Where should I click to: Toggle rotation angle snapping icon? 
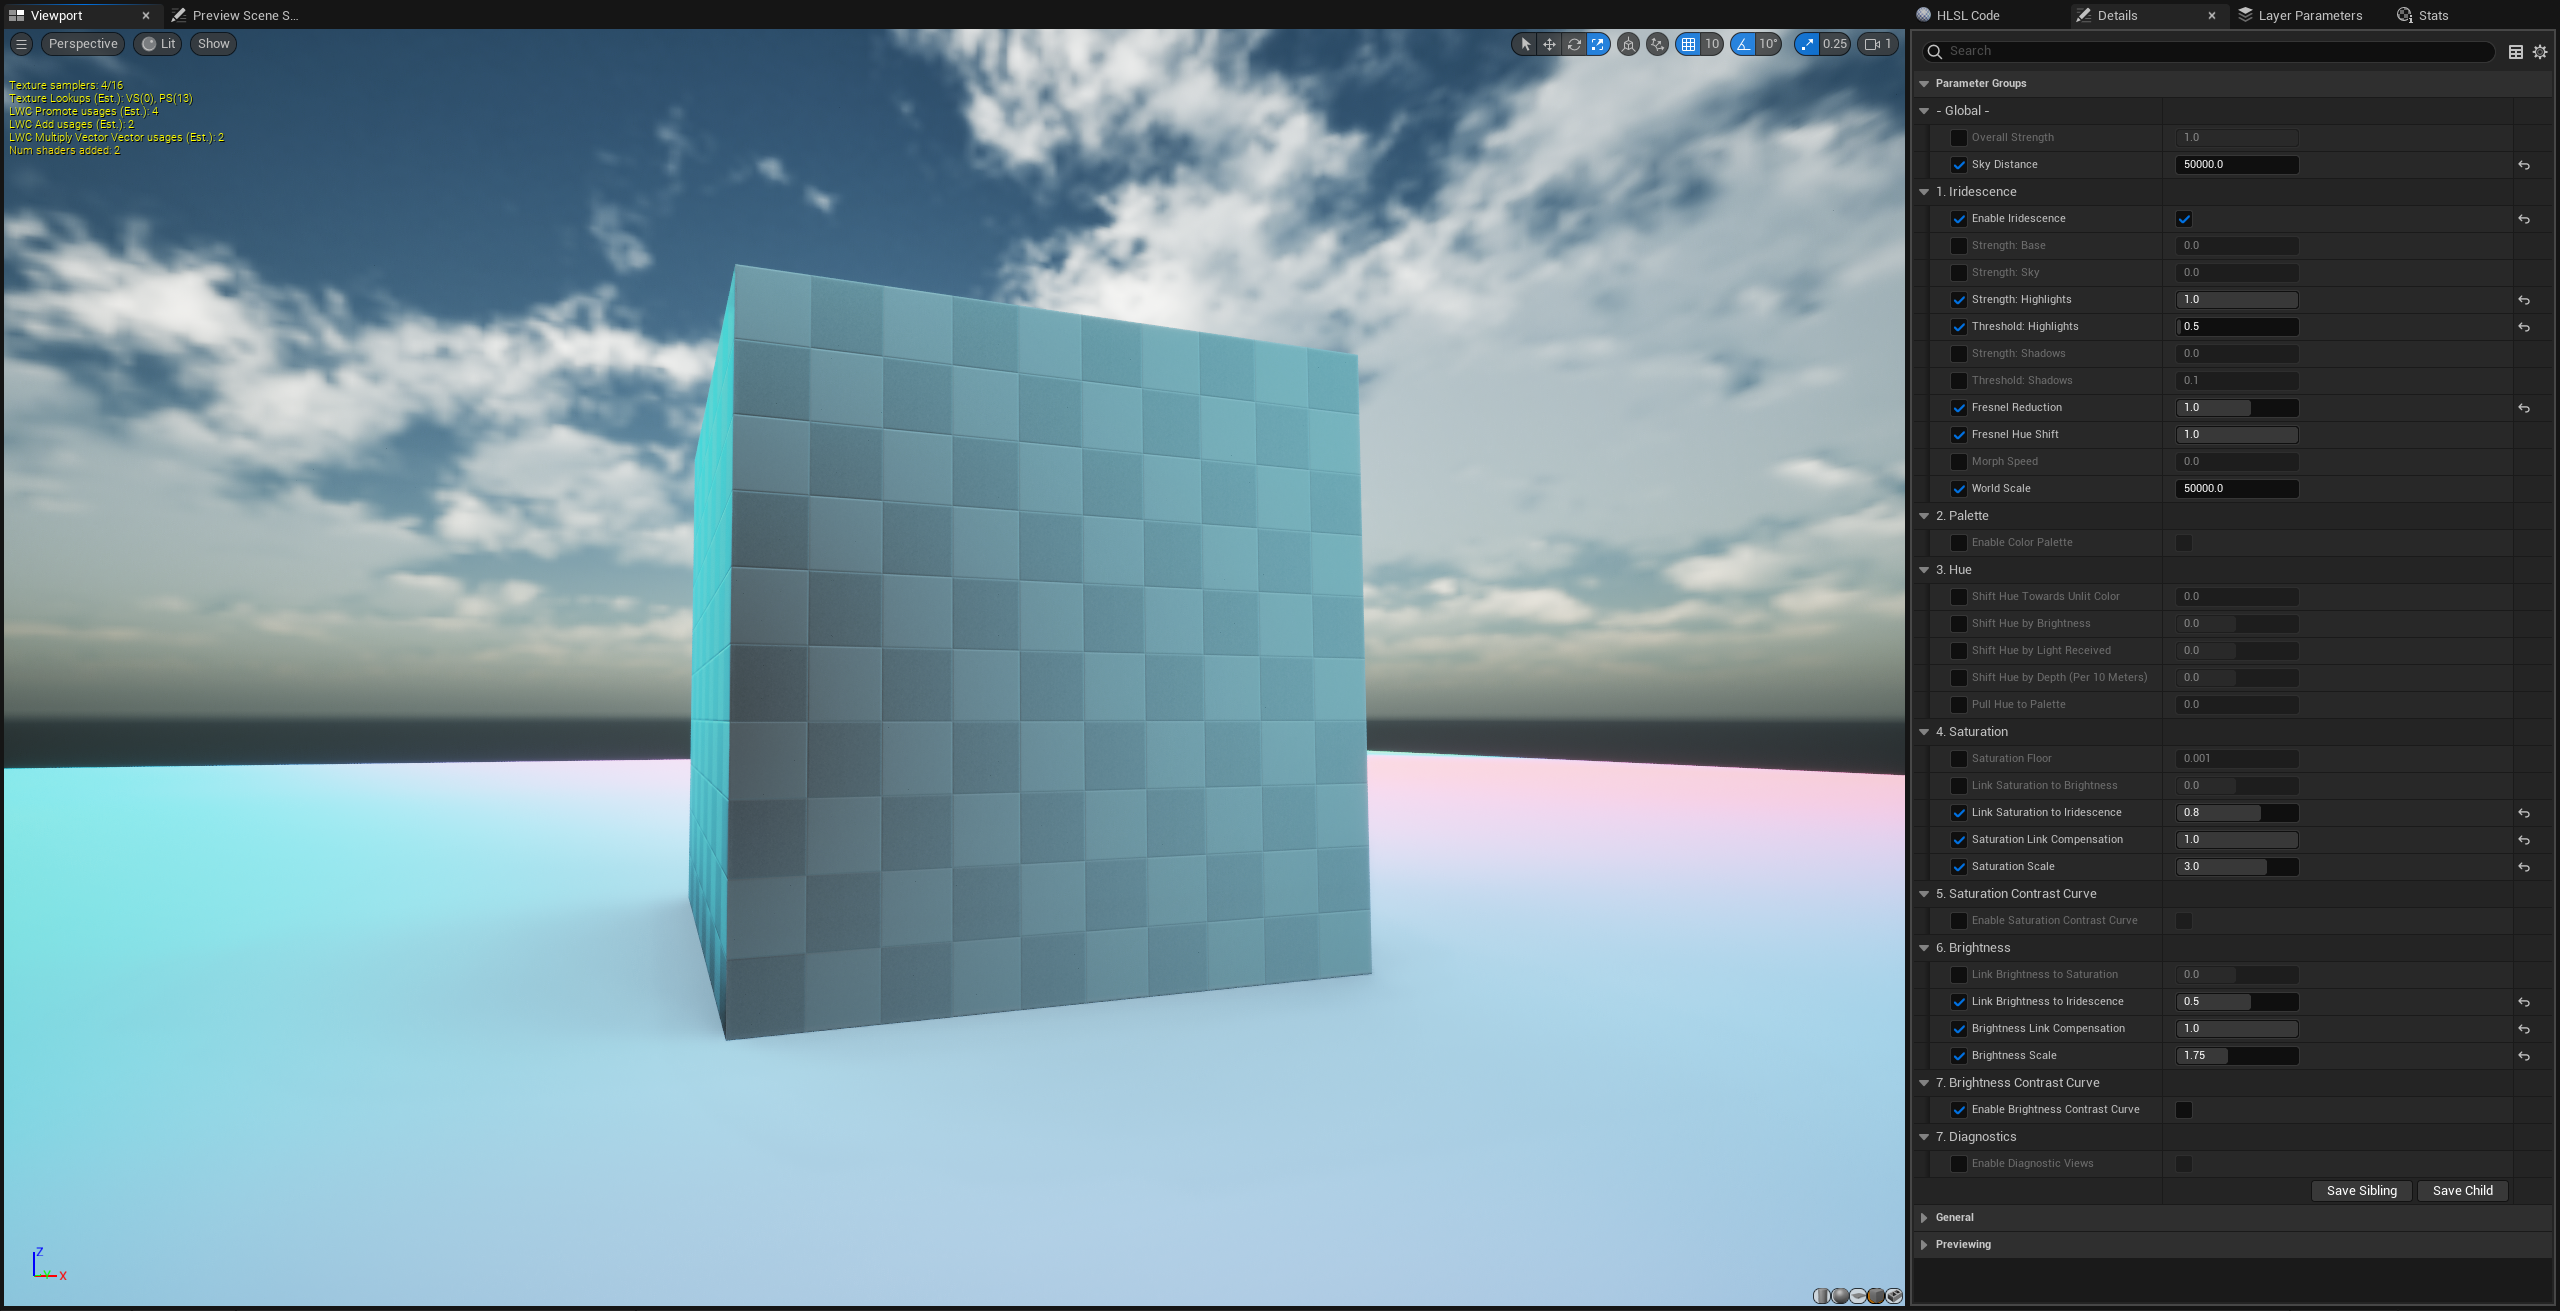coord(1744,44)
